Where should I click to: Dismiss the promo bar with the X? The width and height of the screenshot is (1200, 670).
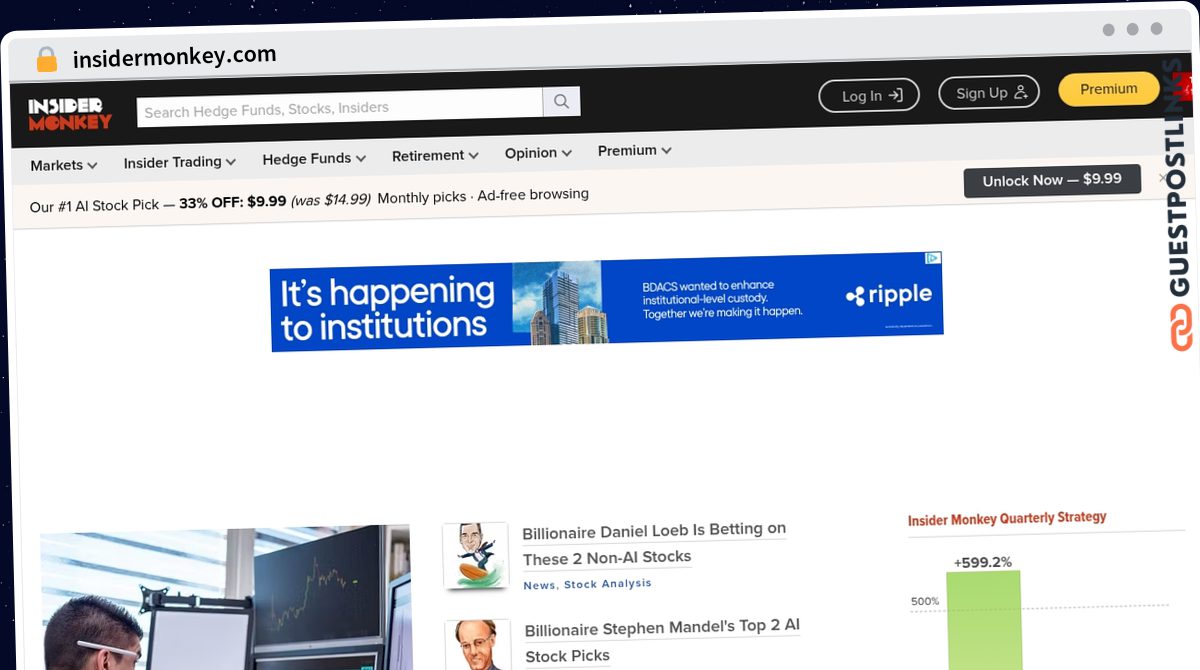click(1162, 178)
